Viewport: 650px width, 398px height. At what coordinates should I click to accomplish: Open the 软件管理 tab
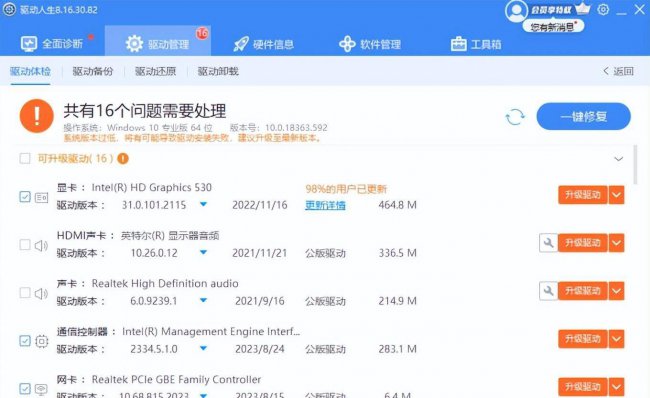coord(370,44)
